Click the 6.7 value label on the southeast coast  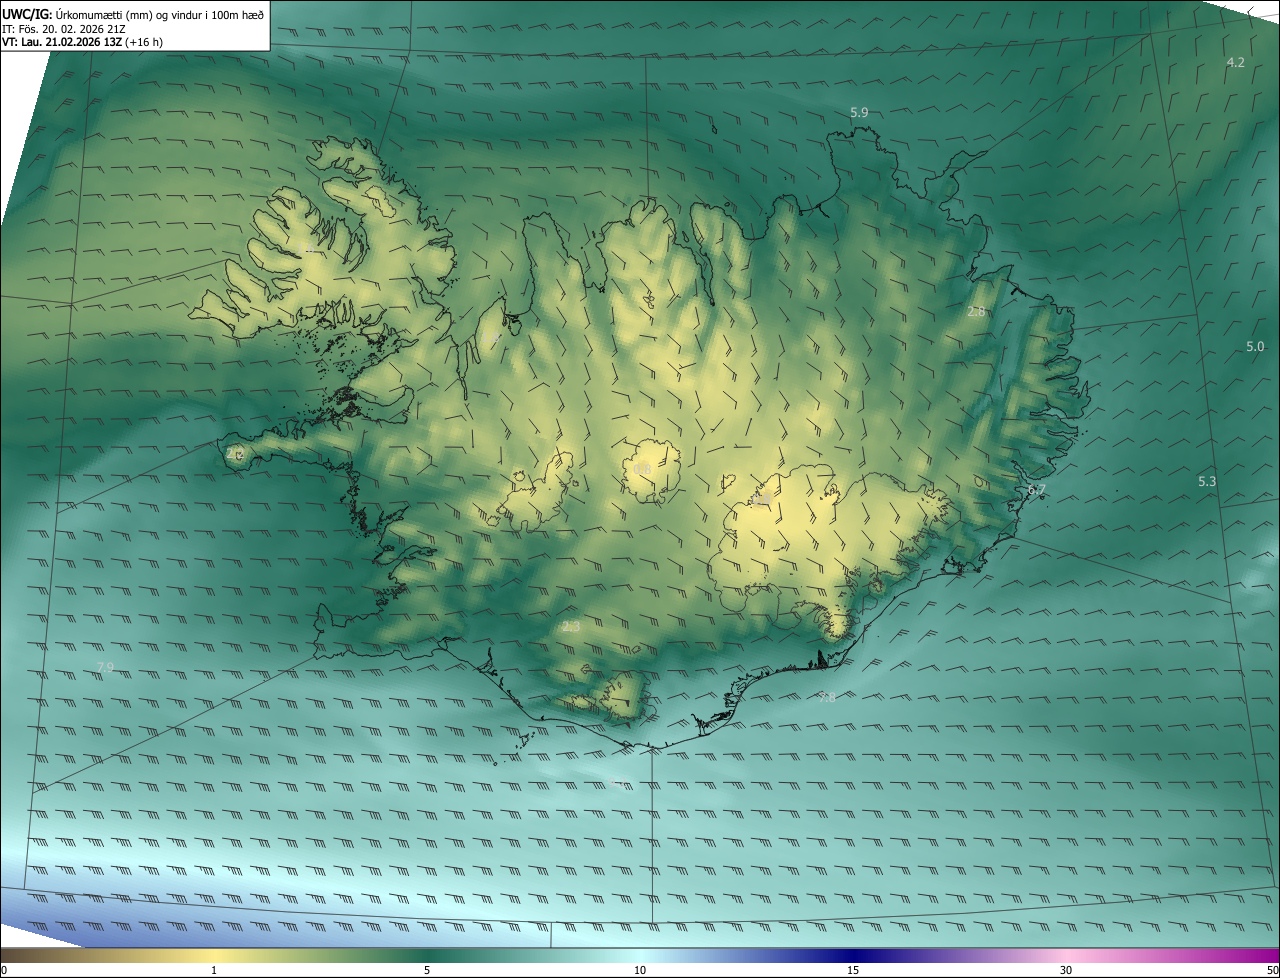pos(1037,490)
